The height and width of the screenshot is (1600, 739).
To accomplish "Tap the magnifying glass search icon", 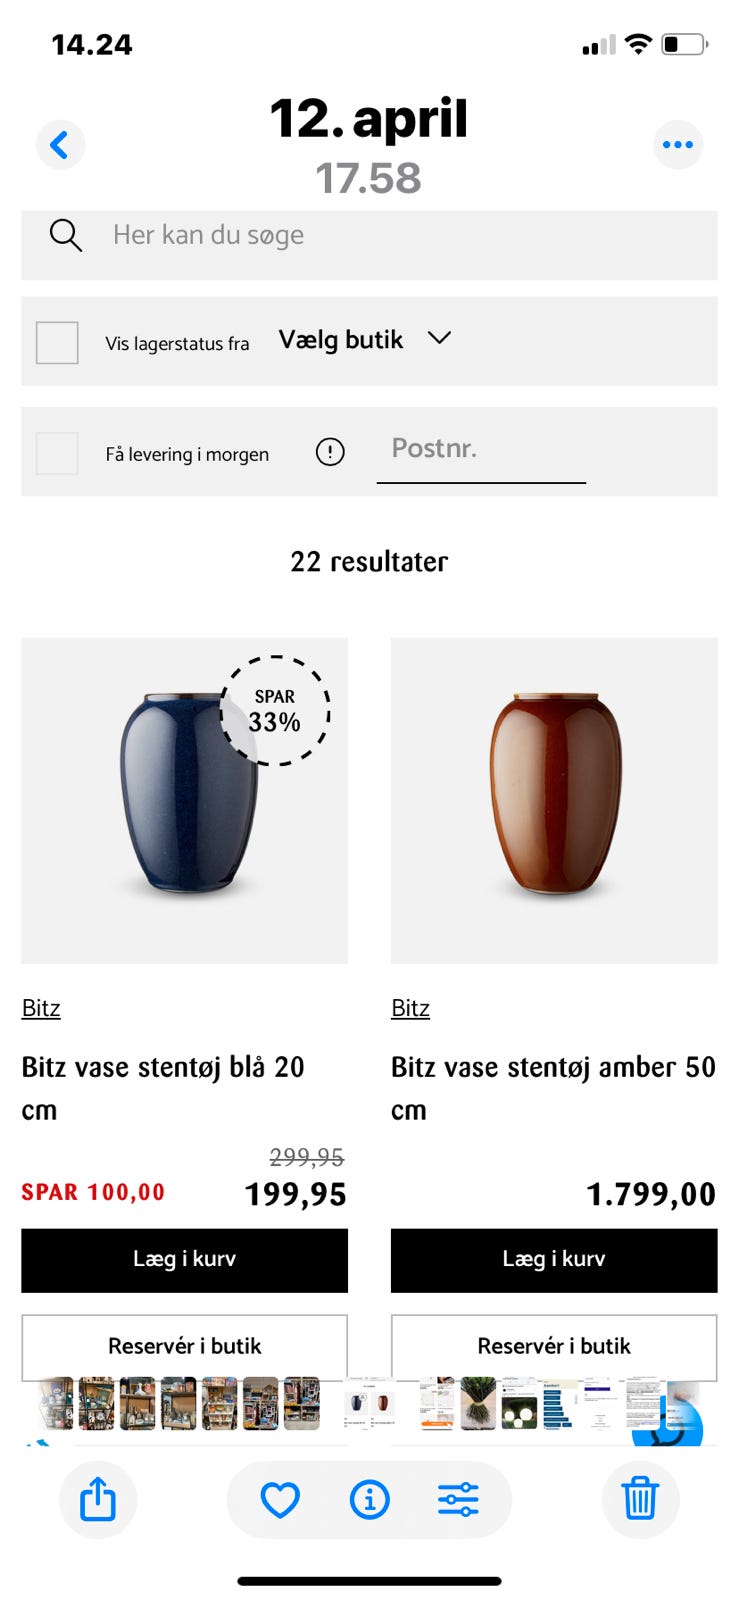I will click(x=66, y=236).
